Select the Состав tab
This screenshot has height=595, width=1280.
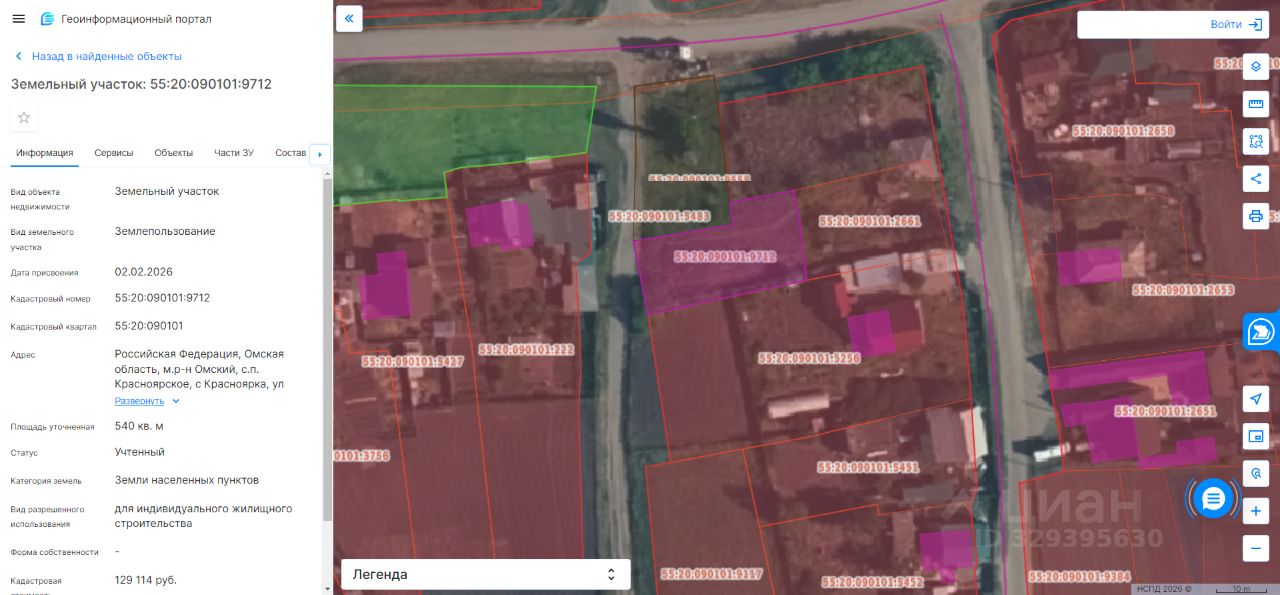point(291,153)
